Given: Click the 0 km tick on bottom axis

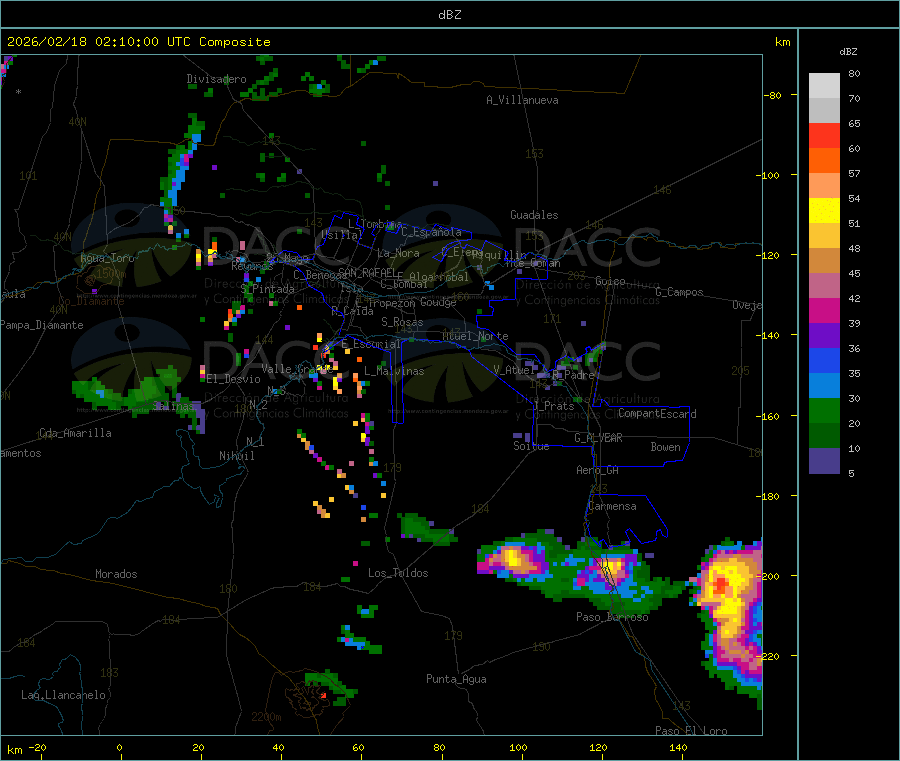Looking at the screenshot, I should [119, 747].
